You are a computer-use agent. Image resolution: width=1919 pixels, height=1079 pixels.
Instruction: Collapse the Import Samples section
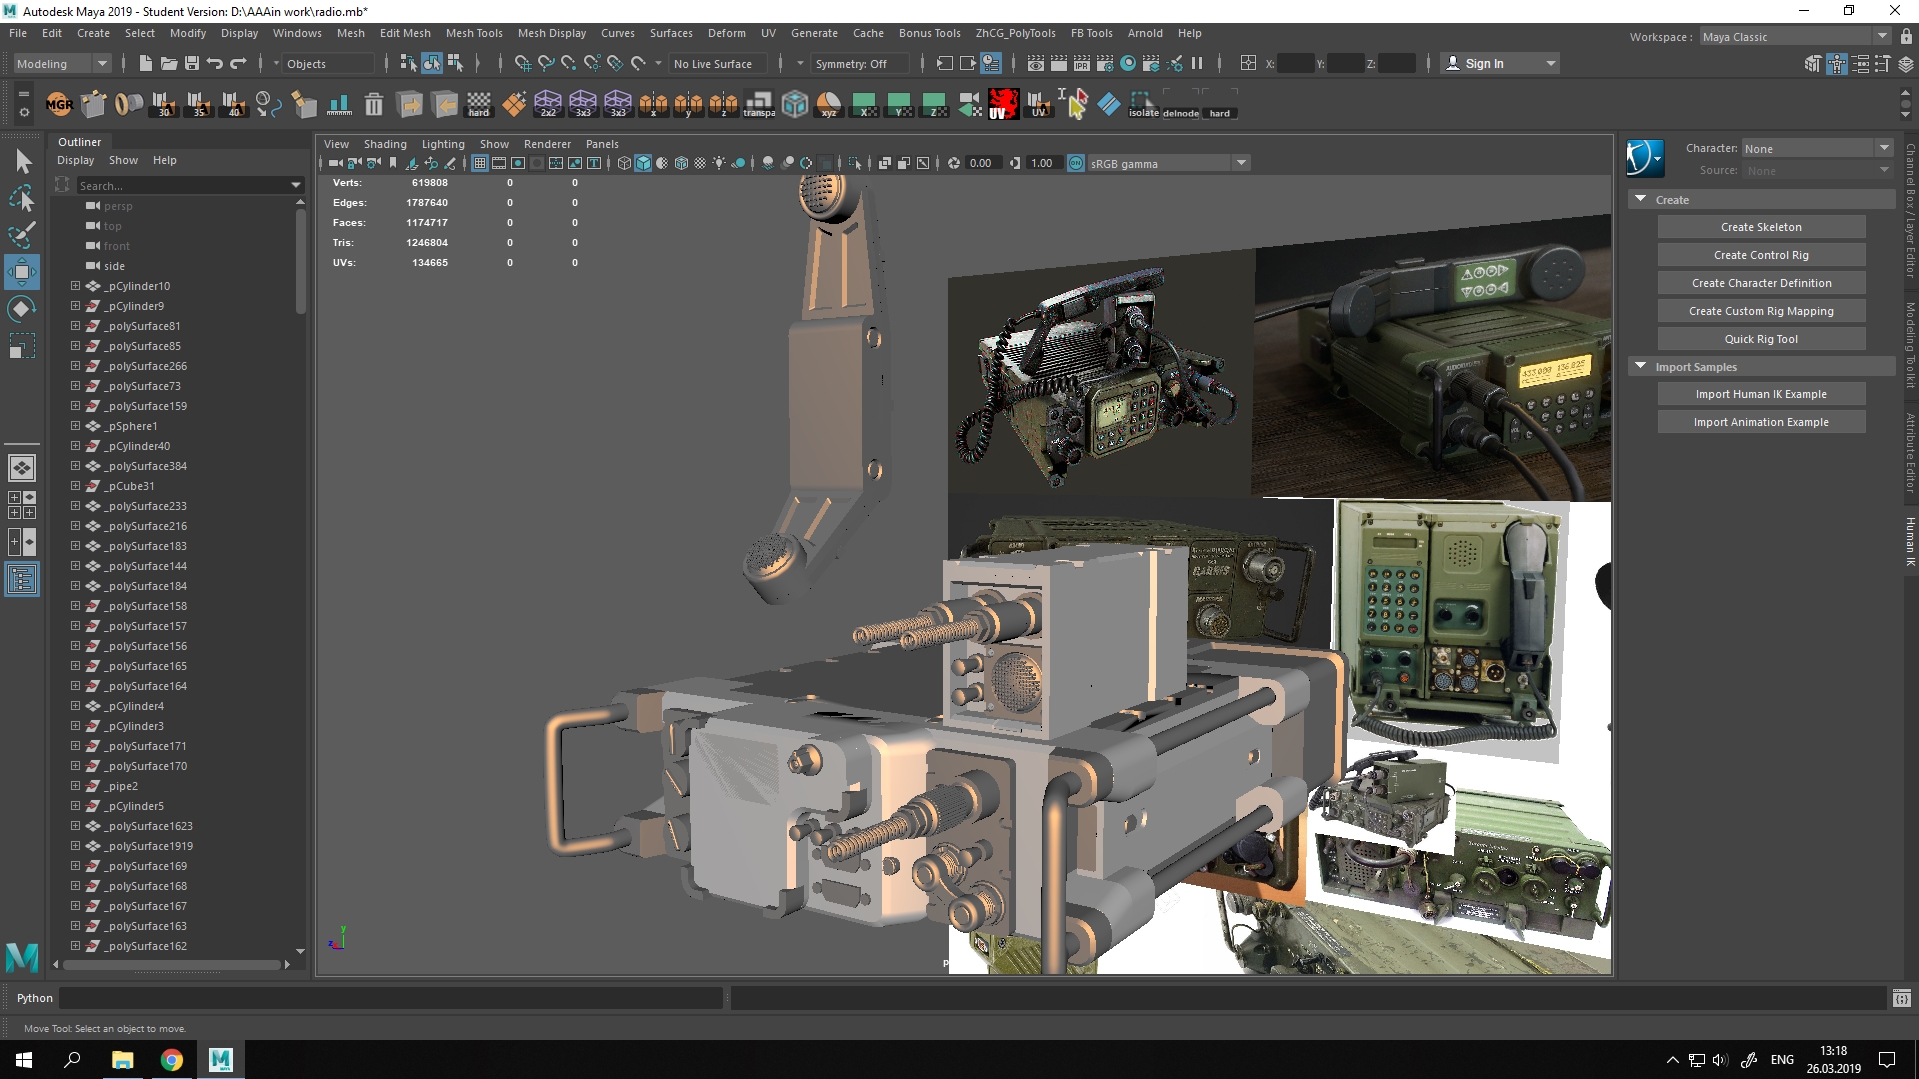click(1640, 367)
